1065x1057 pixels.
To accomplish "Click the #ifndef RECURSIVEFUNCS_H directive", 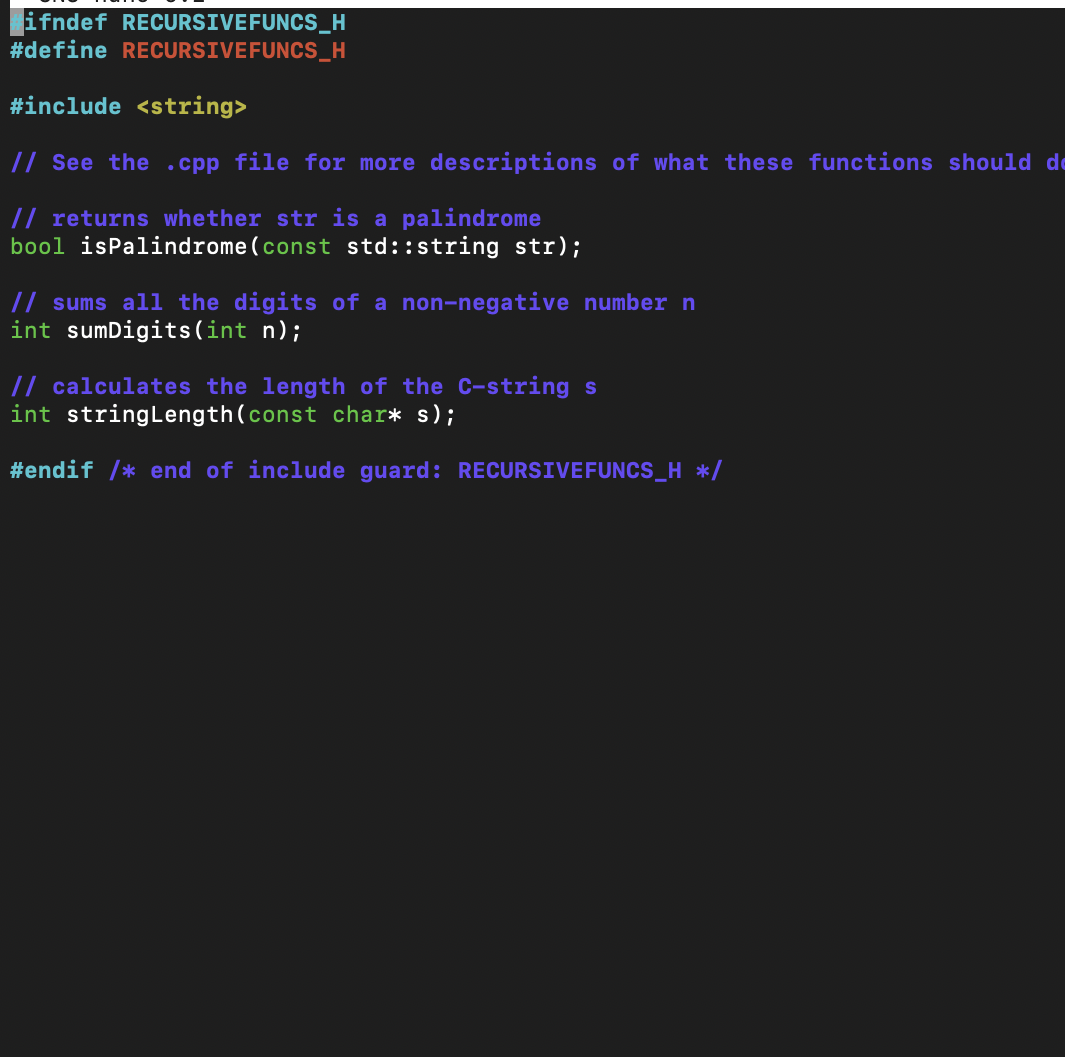I will [x=178, y=22].
